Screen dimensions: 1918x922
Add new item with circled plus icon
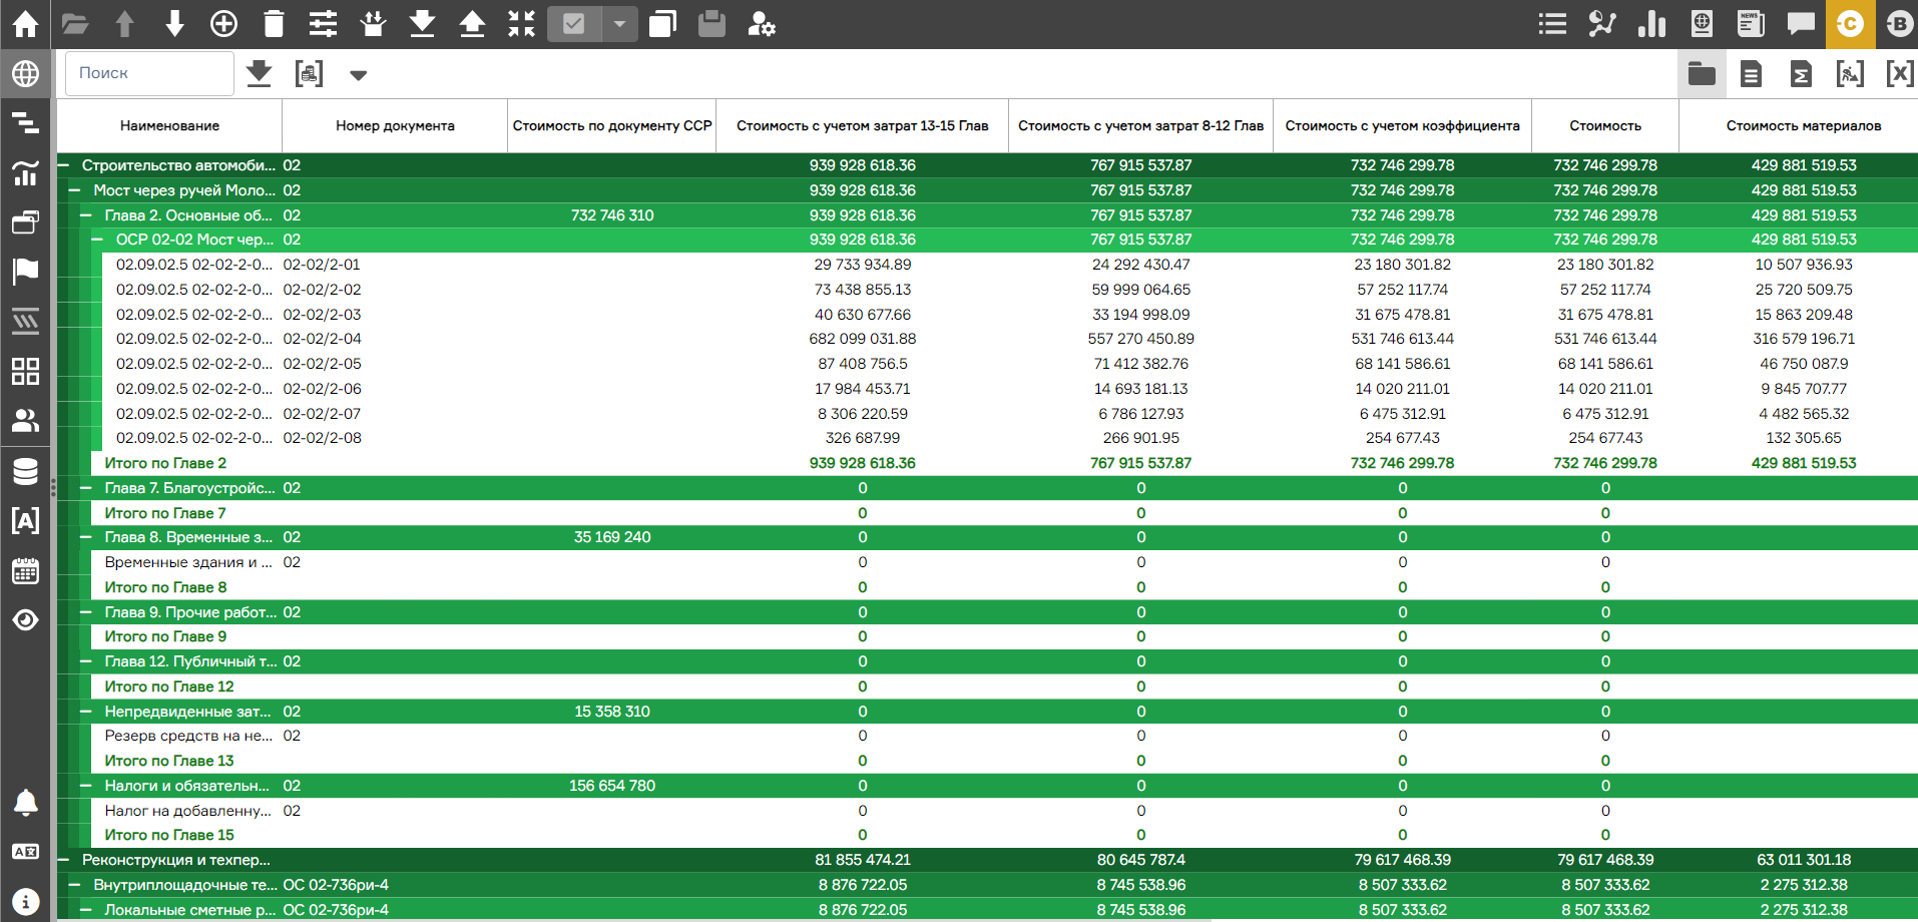[x=224, y=24]
